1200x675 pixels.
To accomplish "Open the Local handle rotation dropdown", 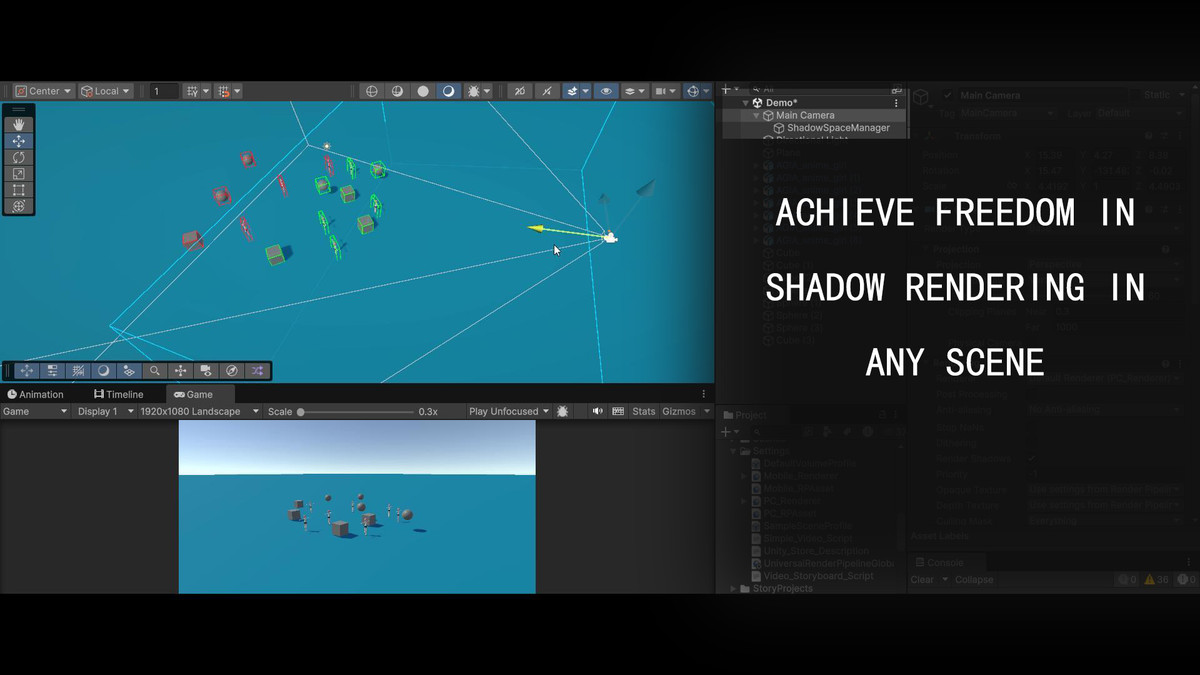I will click(106, 91).
